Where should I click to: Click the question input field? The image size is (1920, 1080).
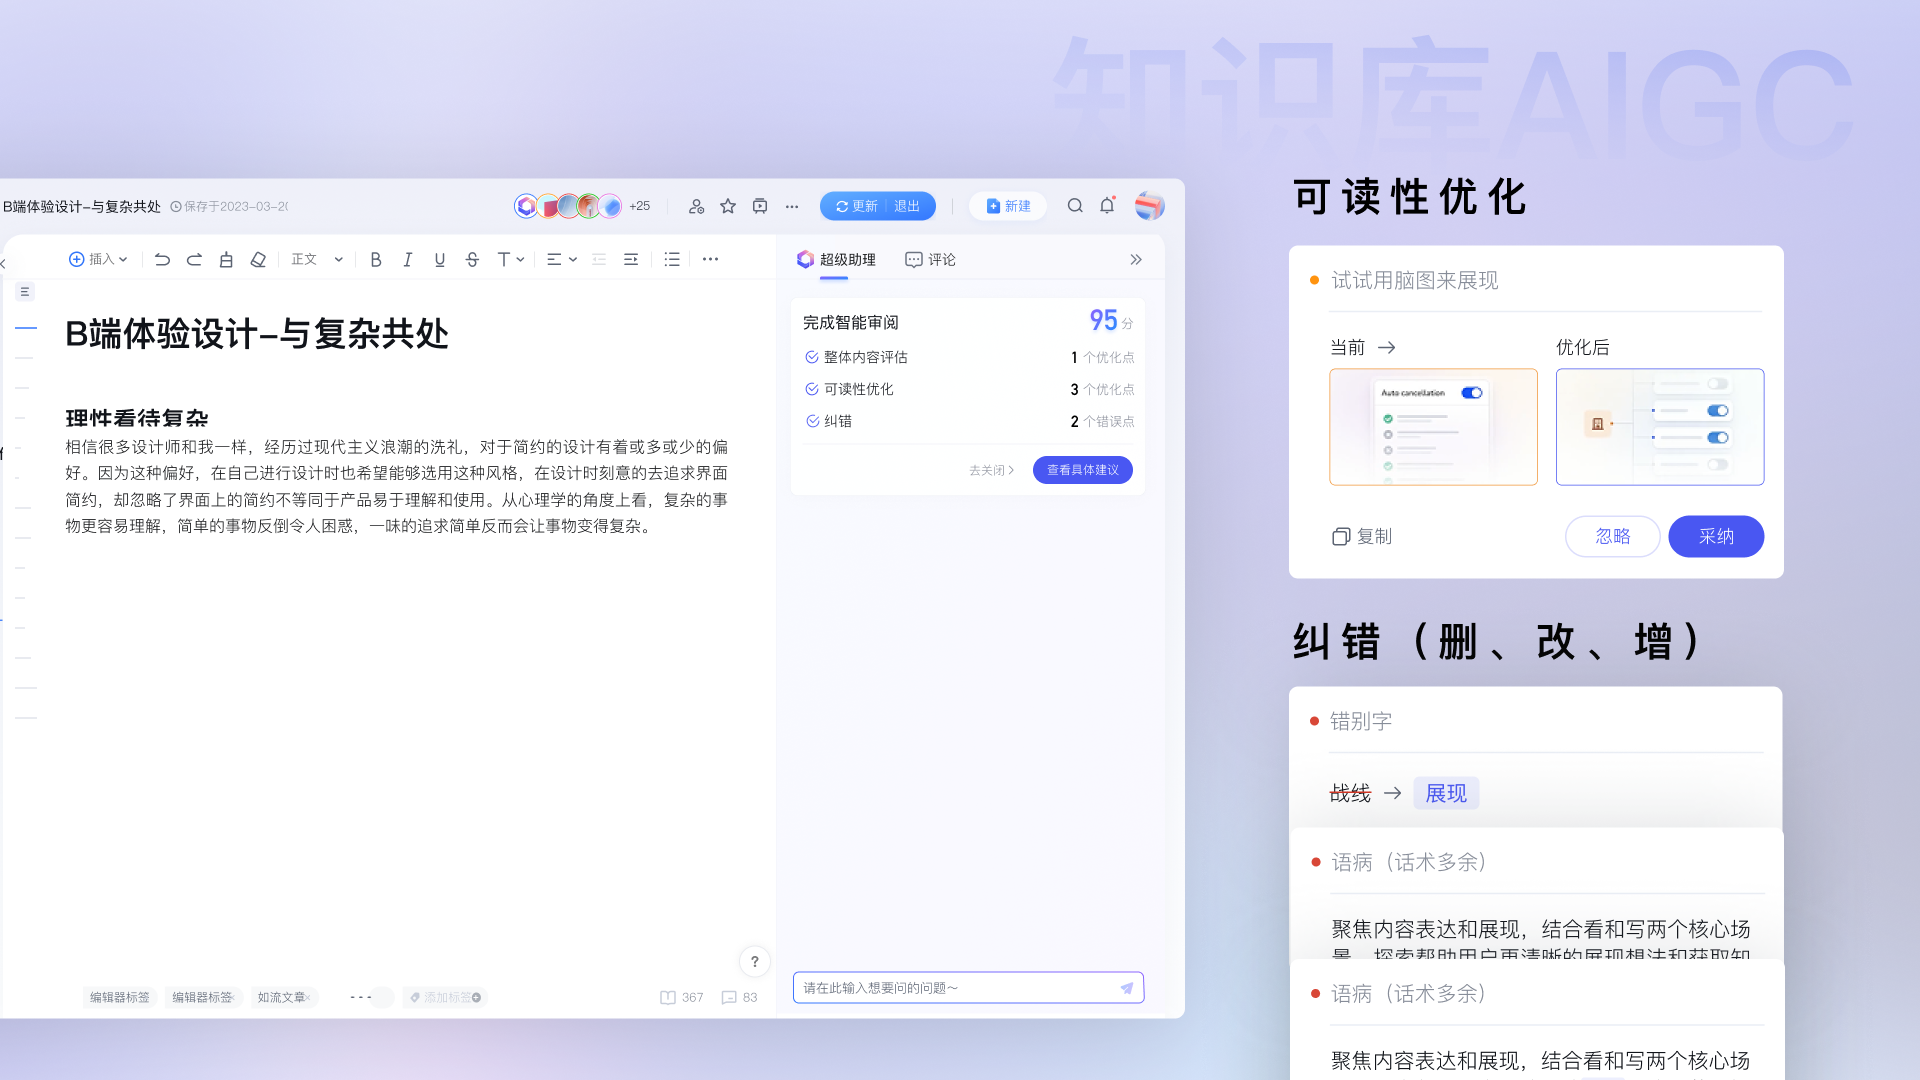coord(955,988)
